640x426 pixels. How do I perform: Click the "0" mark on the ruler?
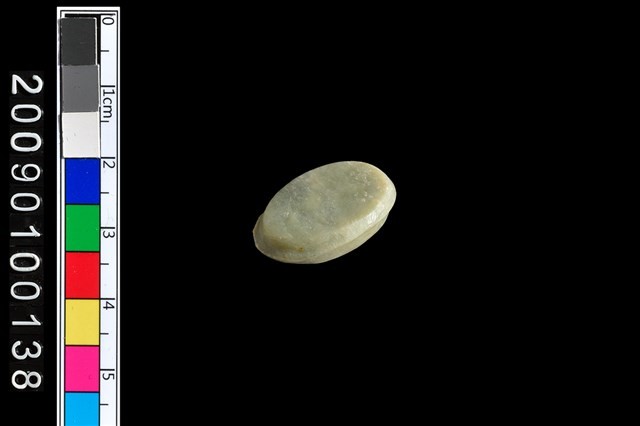point(108,21)
